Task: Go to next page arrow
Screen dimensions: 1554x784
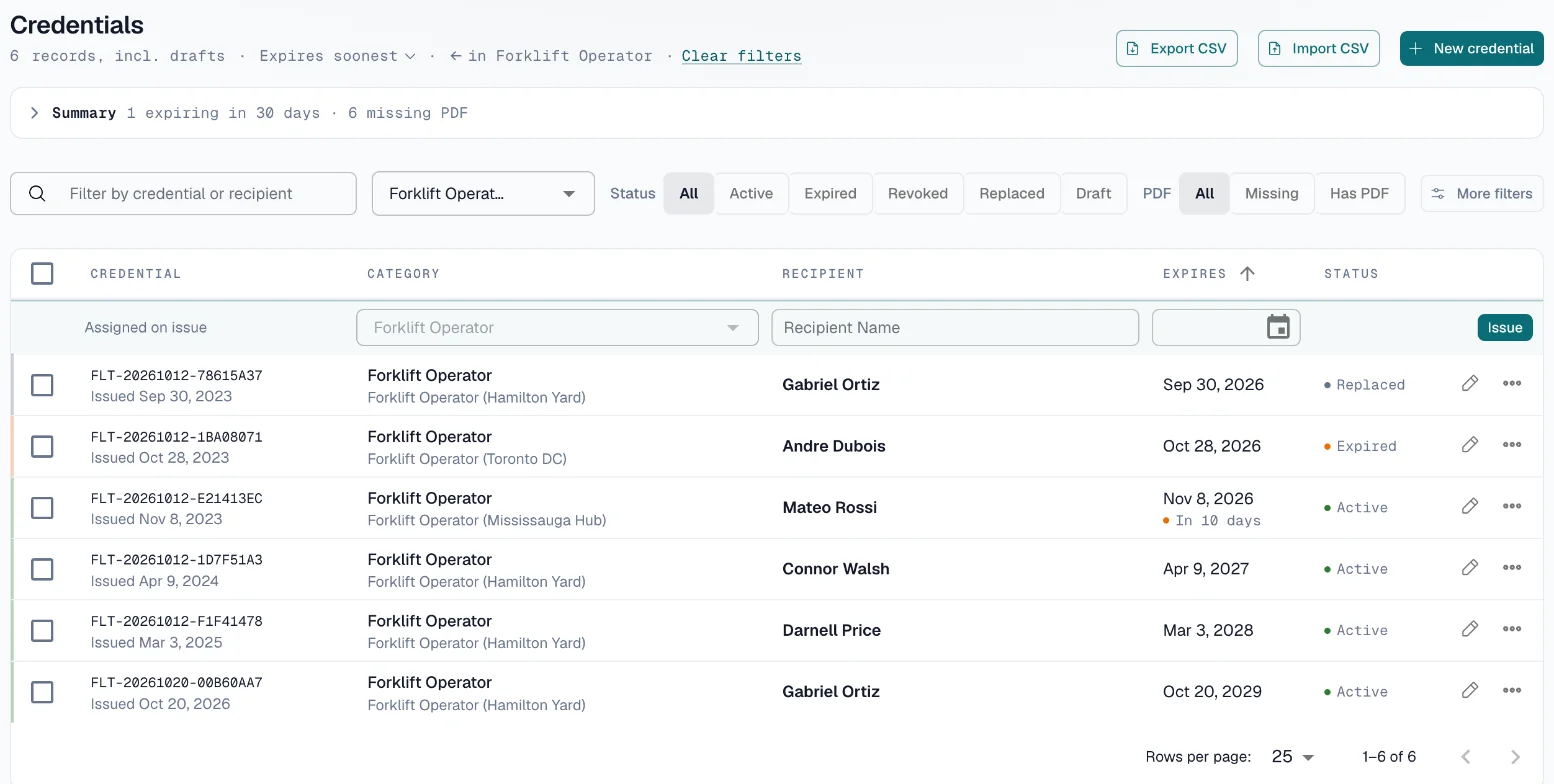Action: click(x=1515, y=757)
